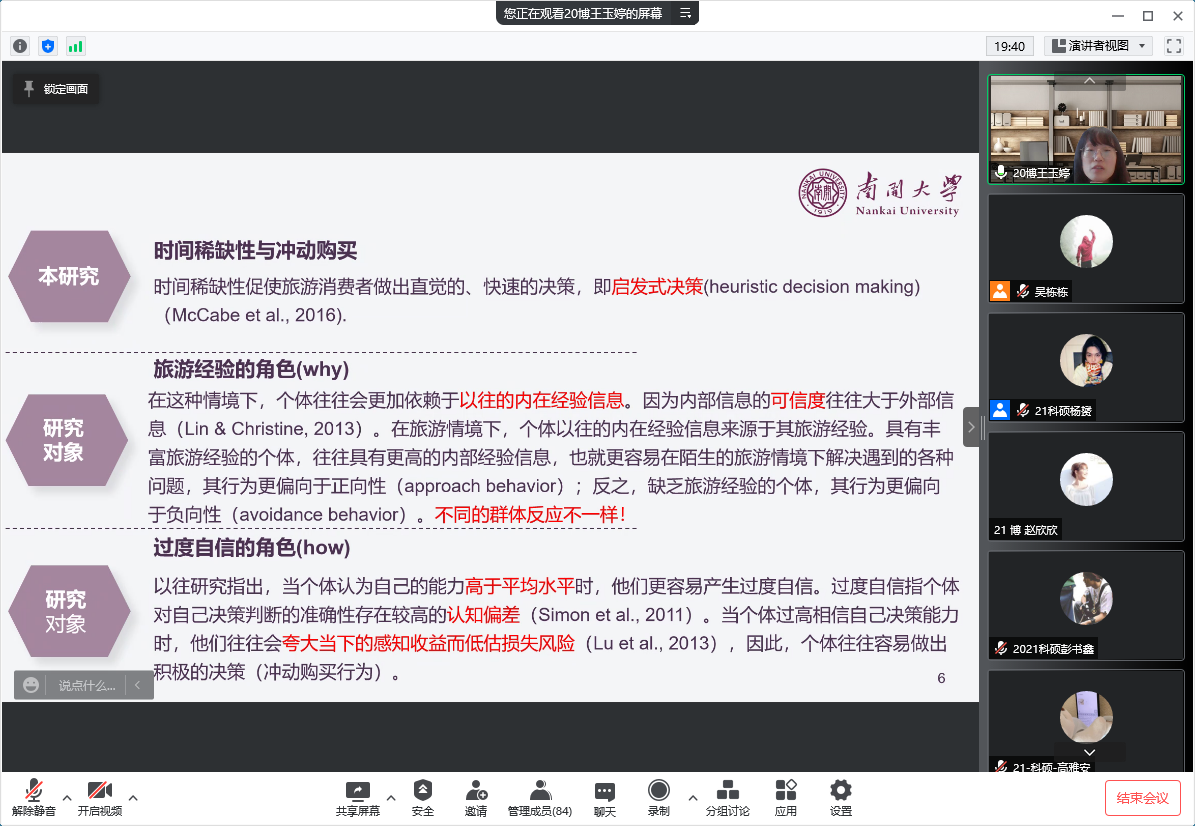
Task: Open the Invite (邀请) icon
Action: click(476, 798)
